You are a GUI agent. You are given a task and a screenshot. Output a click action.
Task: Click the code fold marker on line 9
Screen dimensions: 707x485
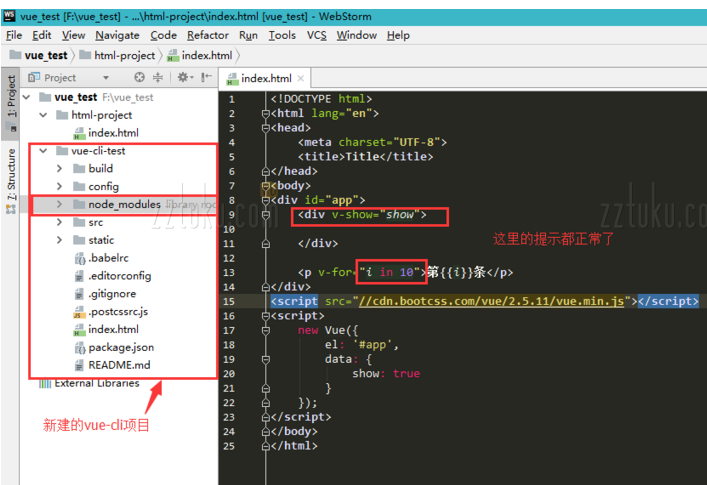pos(265,215)
